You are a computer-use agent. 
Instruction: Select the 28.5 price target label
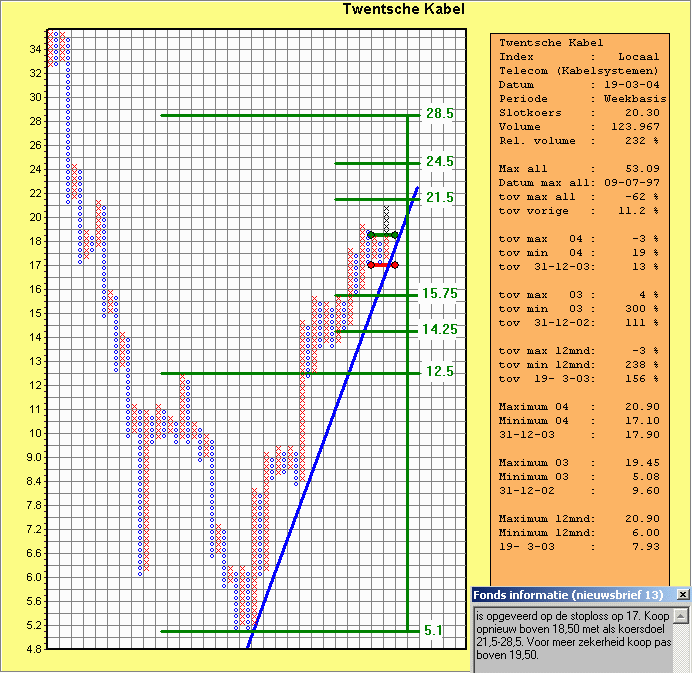[439, 114]
